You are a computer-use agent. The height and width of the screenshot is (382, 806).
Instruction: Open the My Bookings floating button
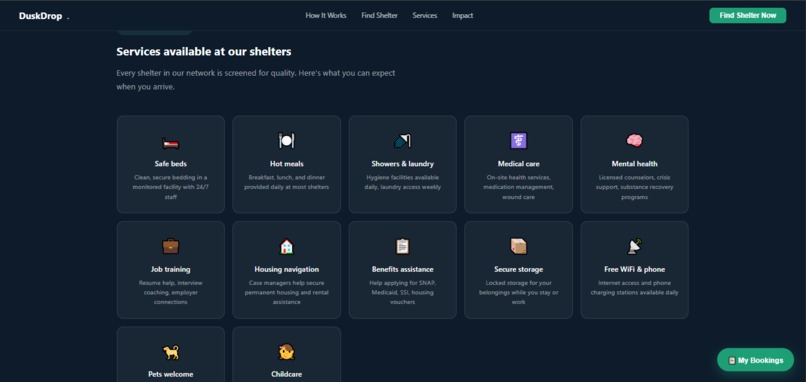755,360
